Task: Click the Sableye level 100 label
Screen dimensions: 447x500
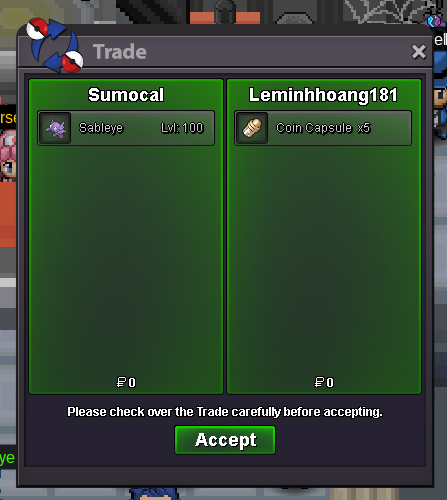Action: (182, 128)
